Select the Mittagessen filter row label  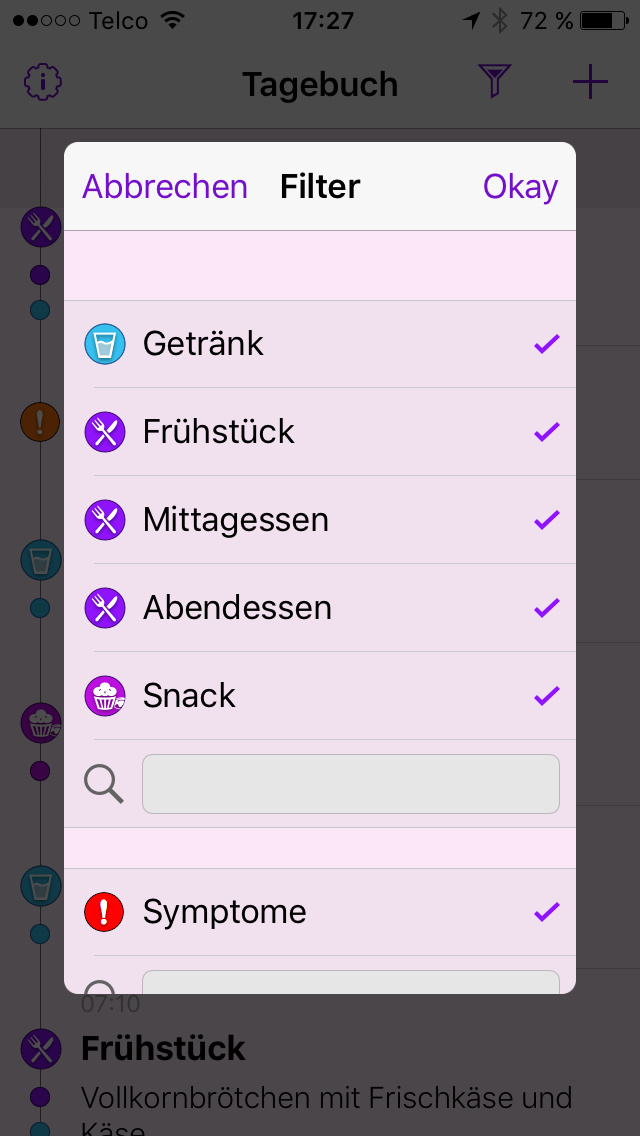pos(236,520)
